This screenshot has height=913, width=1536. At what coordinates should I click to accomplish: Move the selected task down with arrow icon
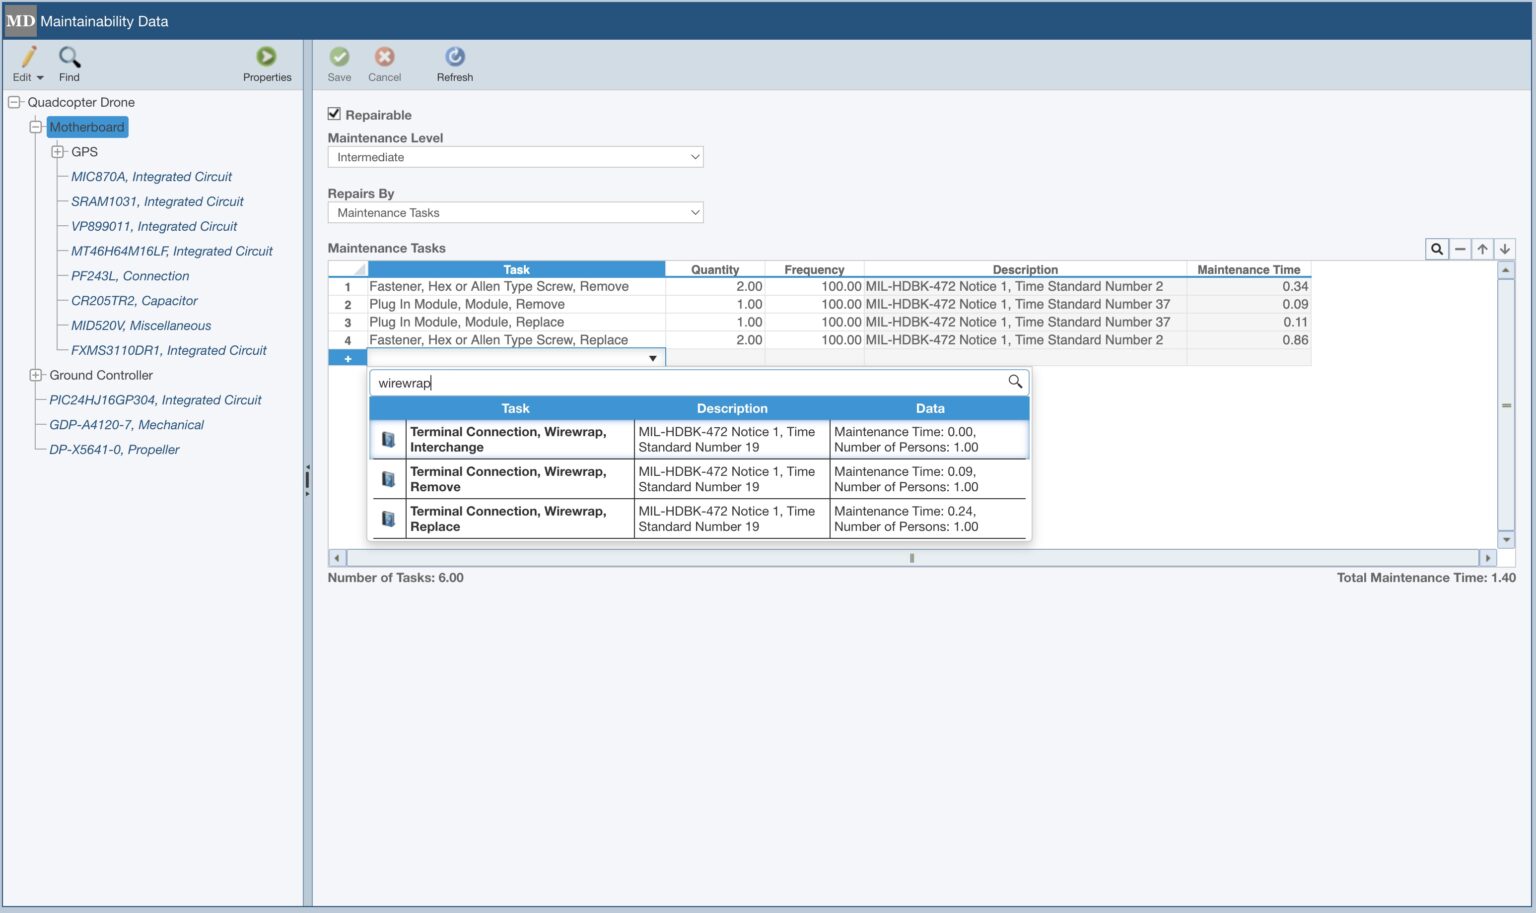1504,248
